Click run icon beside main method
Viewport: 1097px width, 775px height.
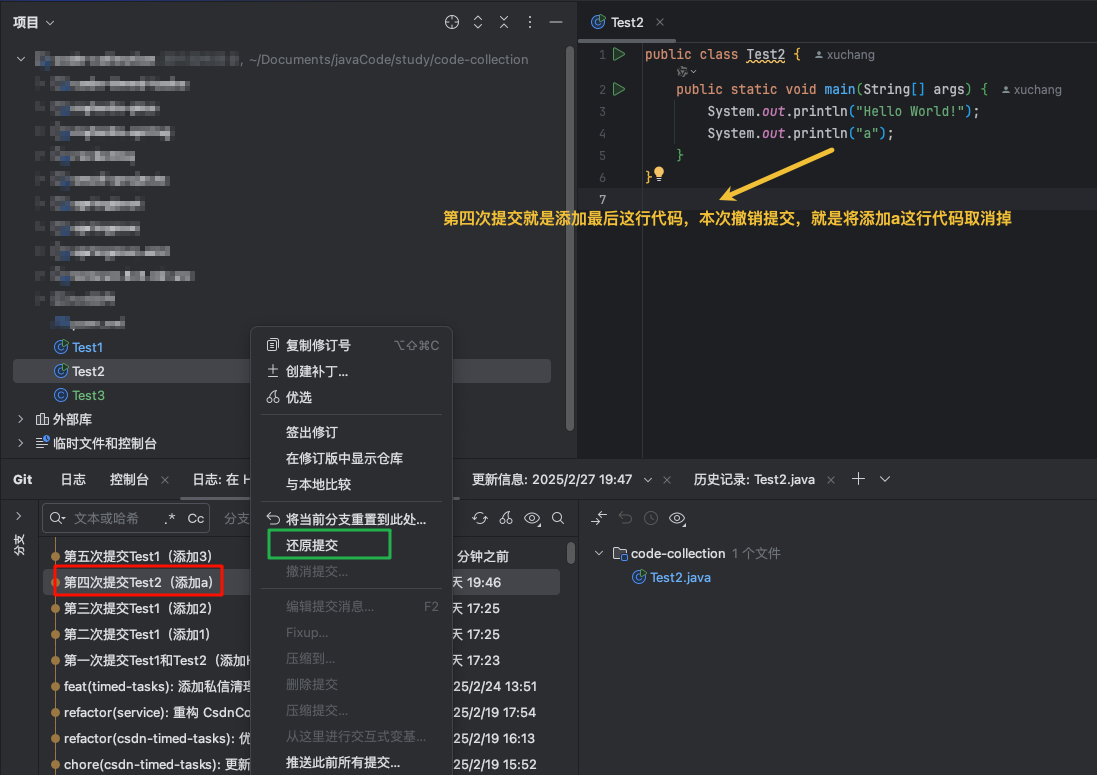[619, 89]
